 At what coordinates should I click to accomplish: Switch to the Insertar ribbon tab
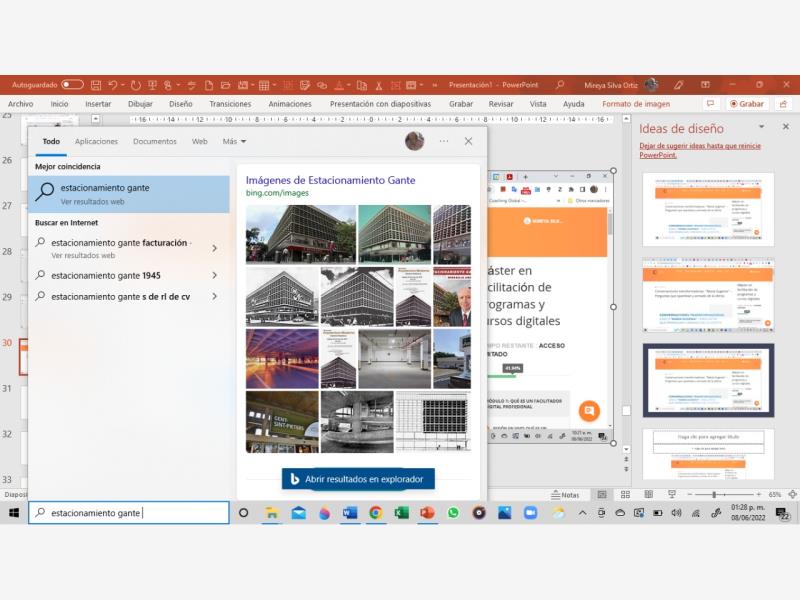98,104
